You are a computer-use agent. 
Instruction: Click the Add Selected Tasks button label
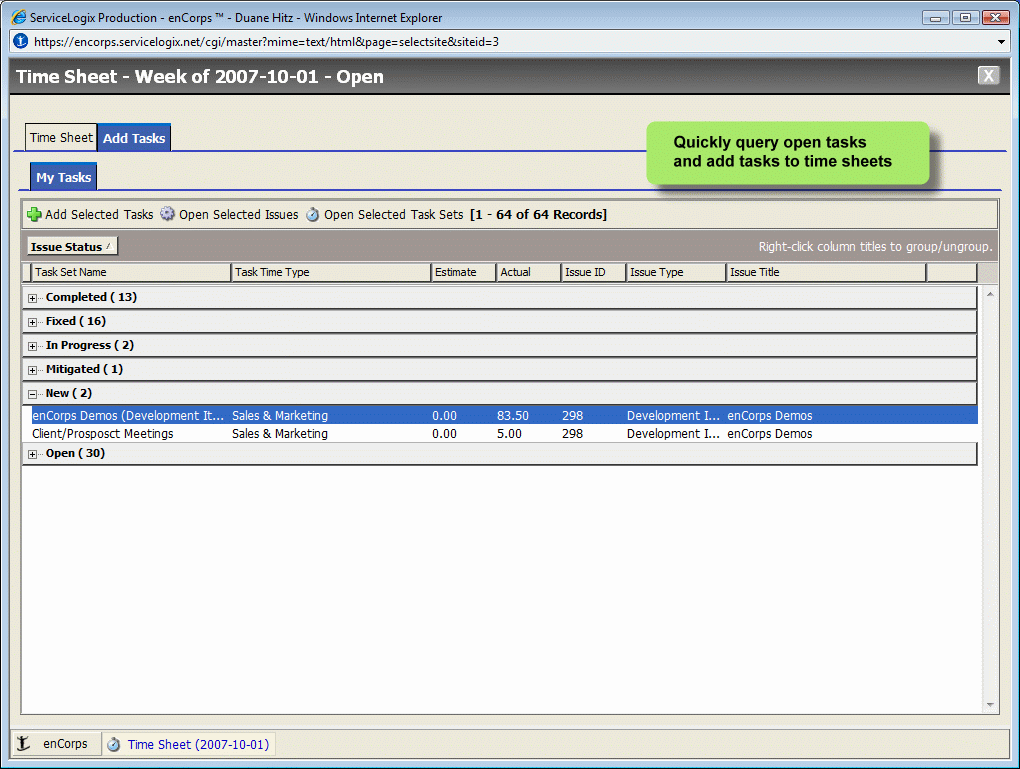99,215
